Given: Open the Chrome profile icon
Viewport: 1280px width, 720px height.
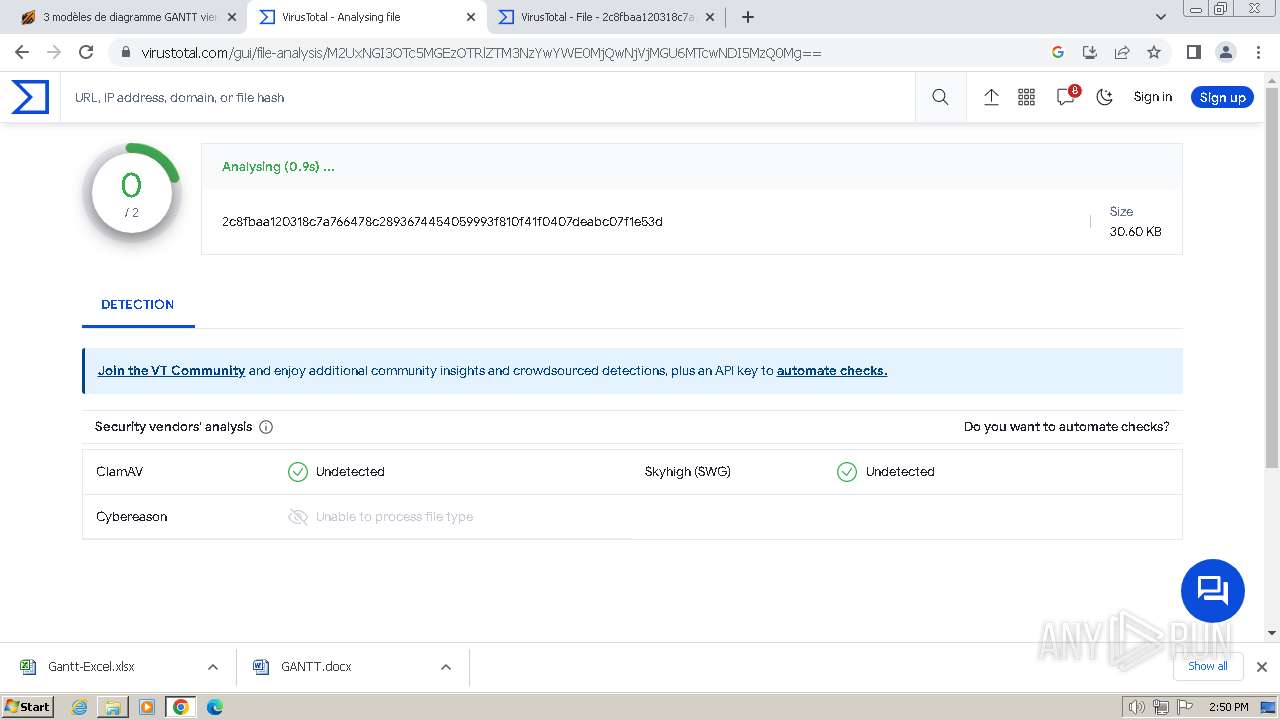Looking at the screenshot, I should 1226,53.
